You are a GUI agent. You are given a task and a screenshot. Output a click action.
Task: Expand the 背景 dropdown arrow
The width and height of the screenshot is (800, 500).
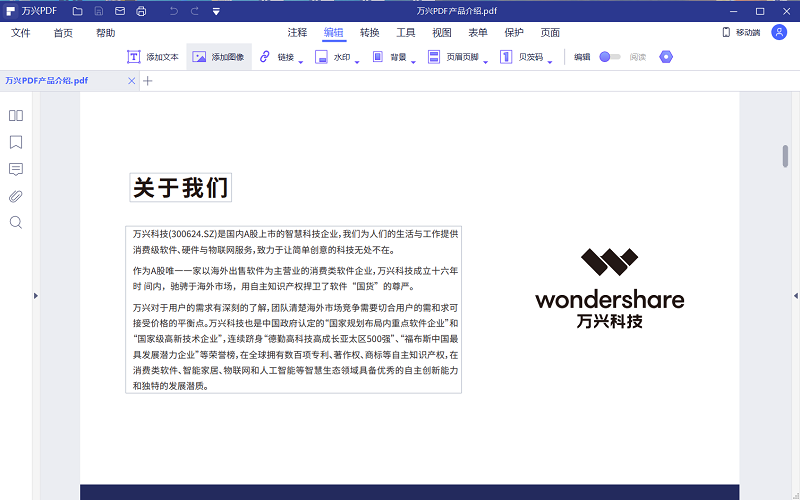414,62
